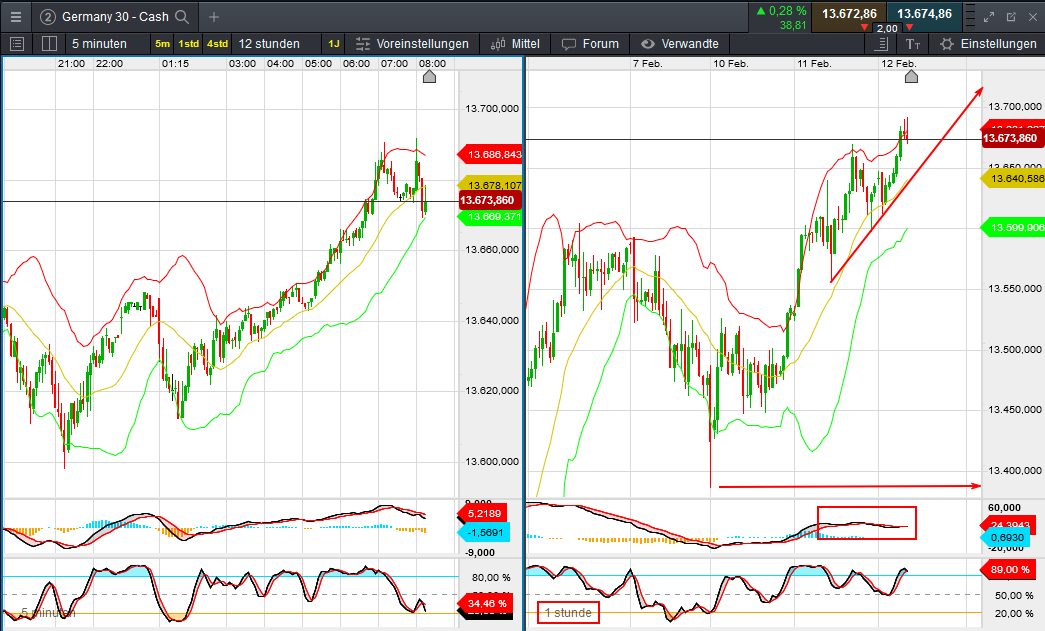Viewport: 1045px width, 631px height.
Task: Click the 13.600,000 axis label on left chart
Action: (x=492, y=461)
